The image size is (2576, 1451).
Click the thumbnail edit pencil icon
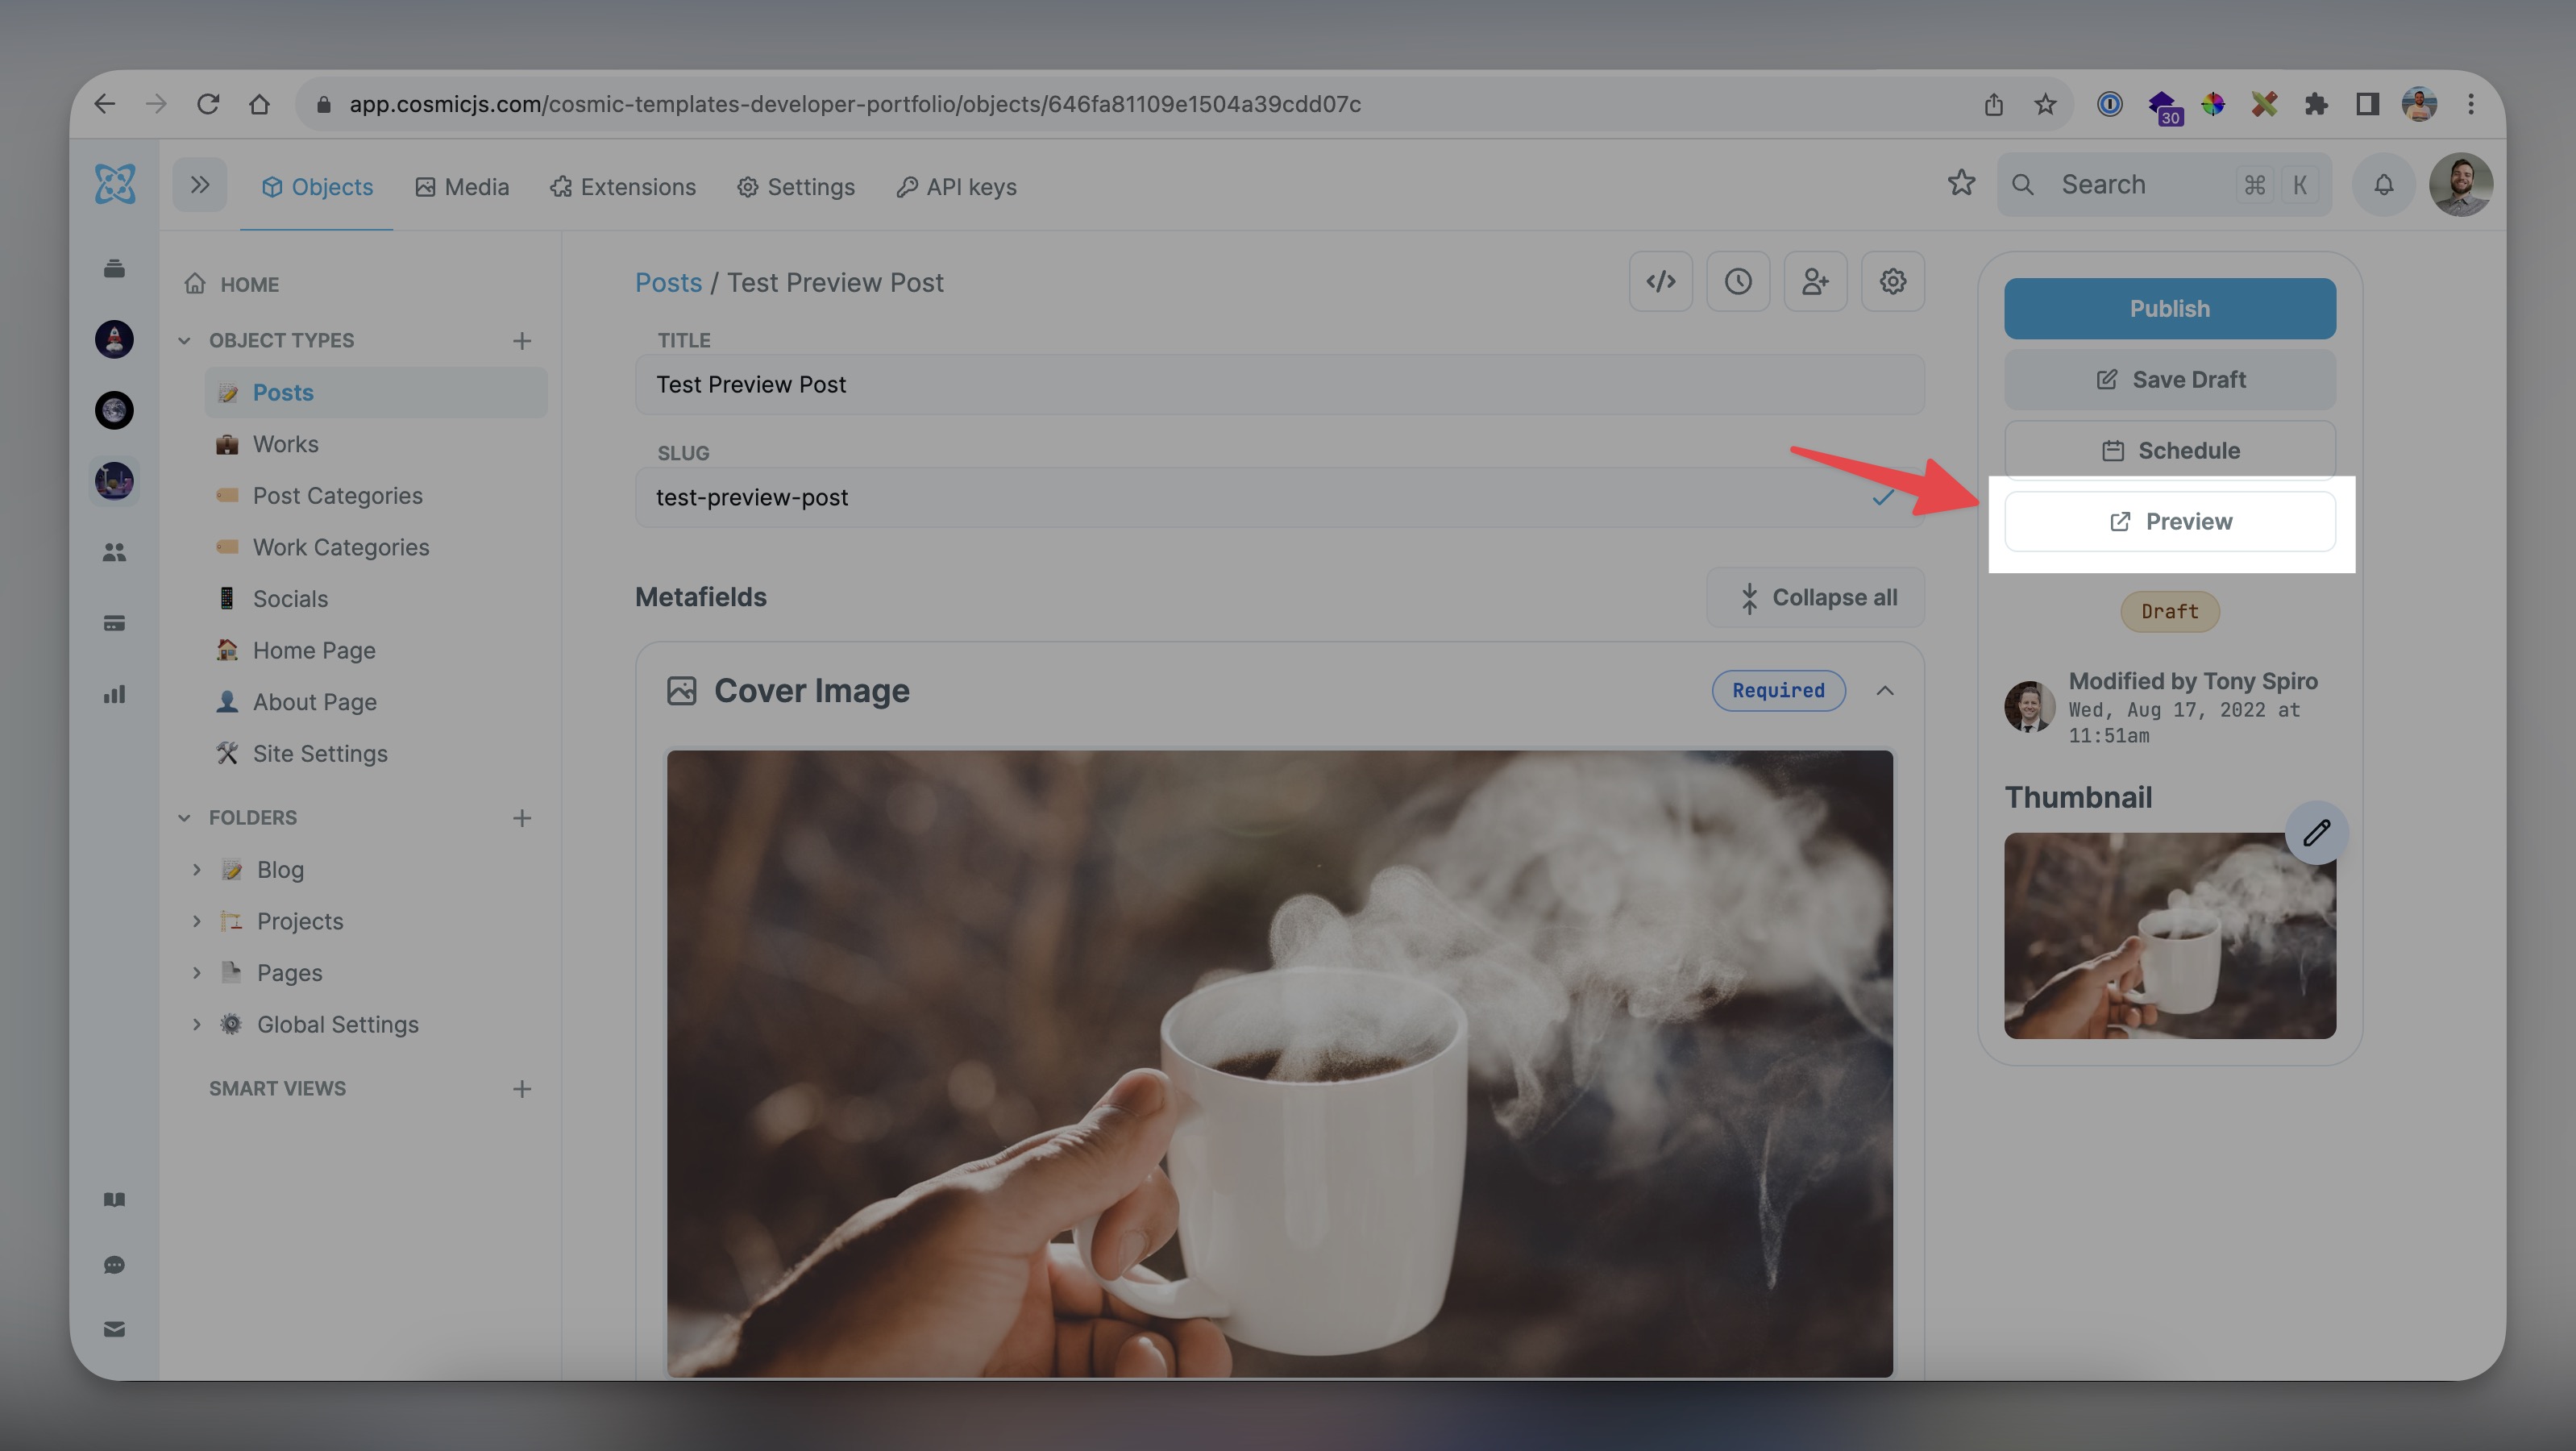click(x=2318, y=834)
